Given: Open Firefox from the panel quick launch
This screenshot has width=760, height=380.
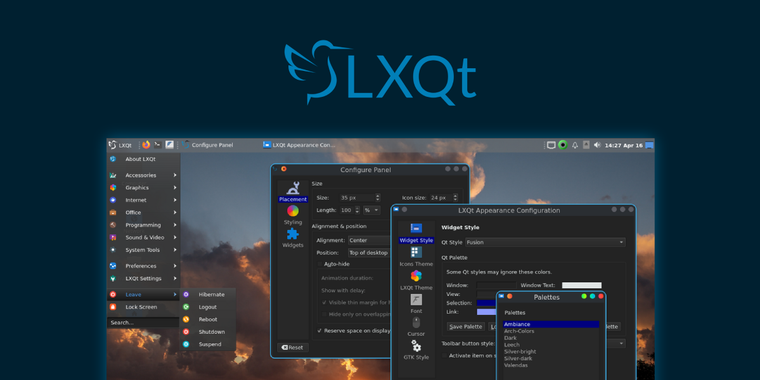Looking at the screenshot, I should 146,145.
